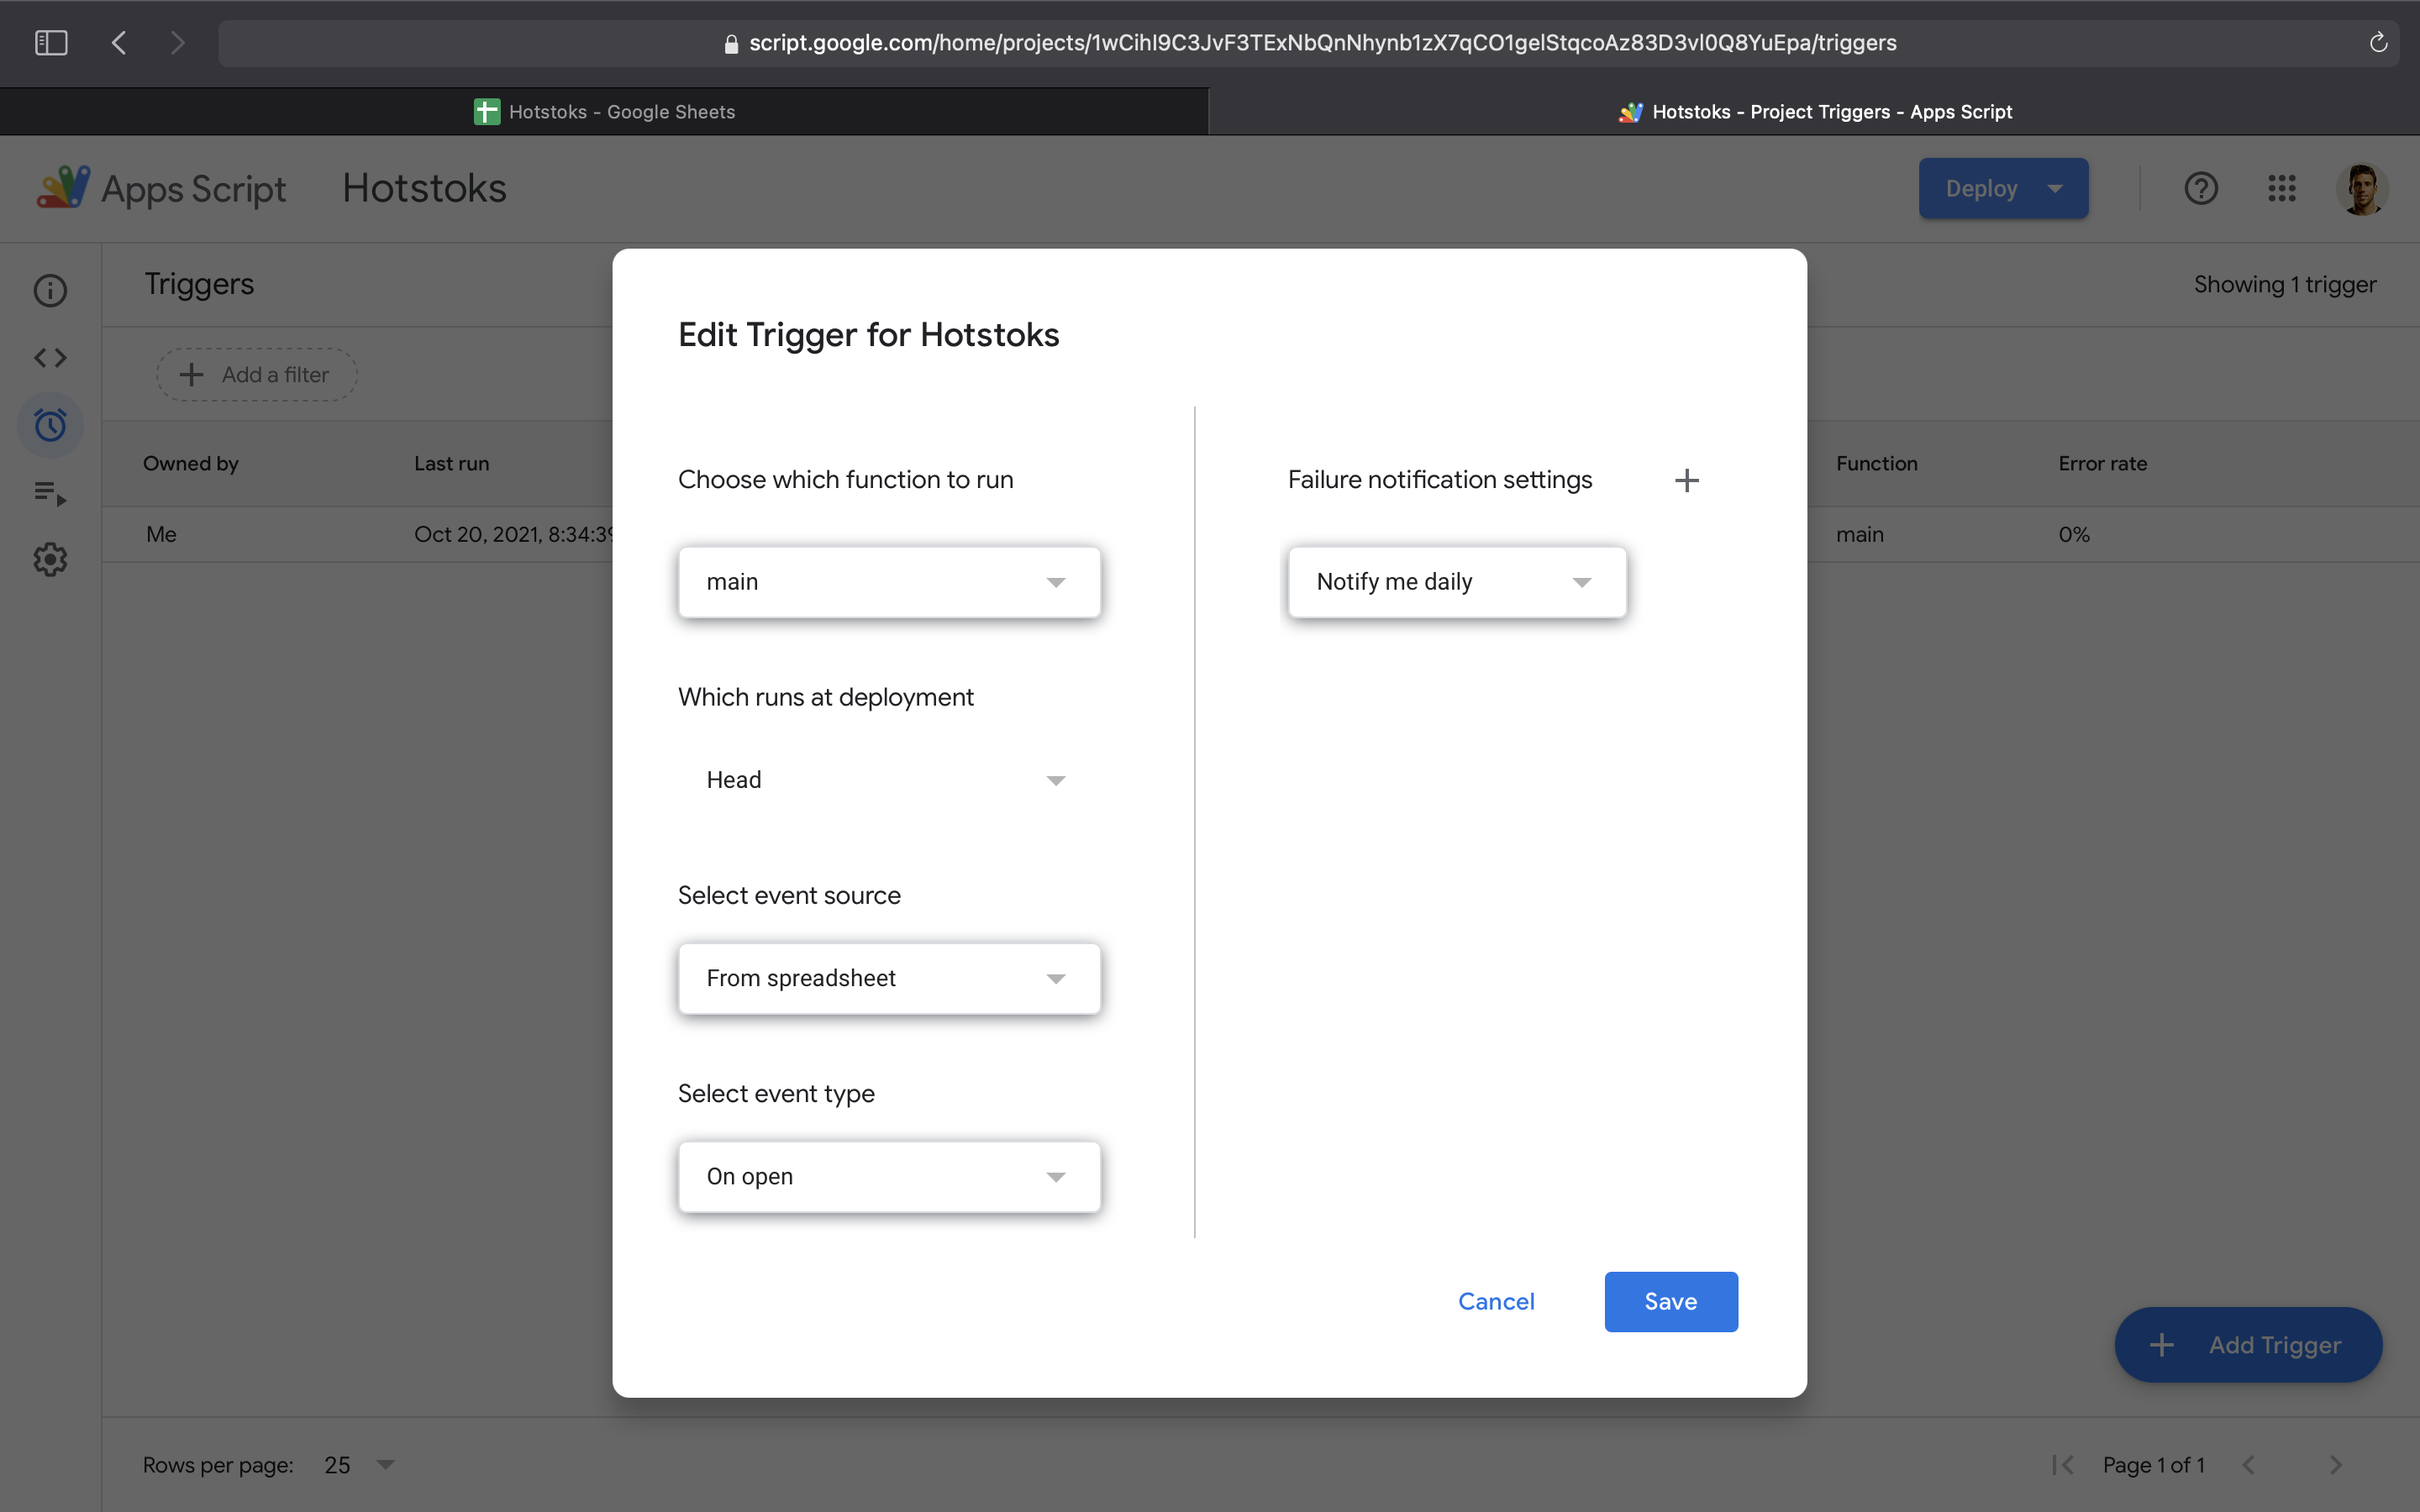The image size is (2420, 1512).
Task: Click the Function column header
Action: click(x=1877, y=464)
